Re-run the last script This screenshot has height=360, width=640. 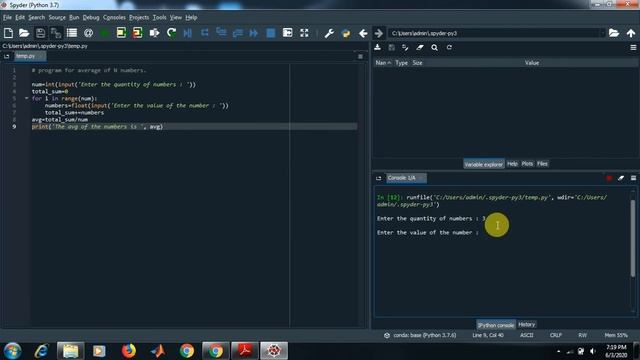(x=171, y=33)
